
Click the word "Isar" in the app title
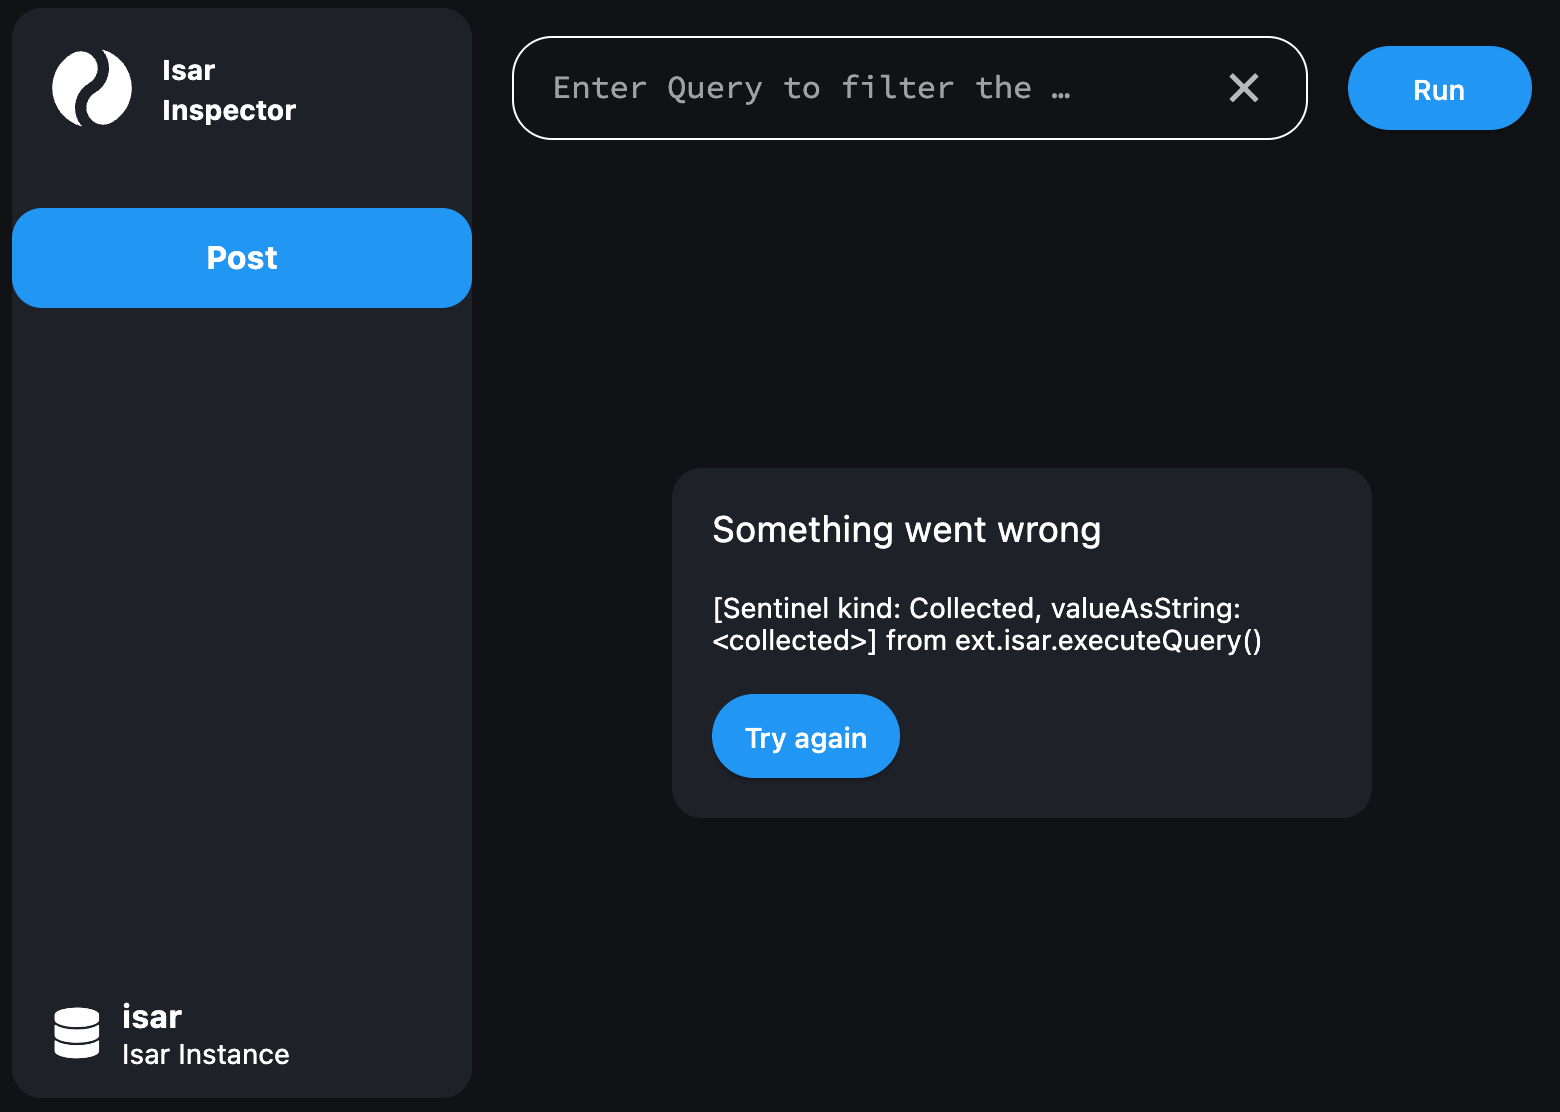point(189,70)
